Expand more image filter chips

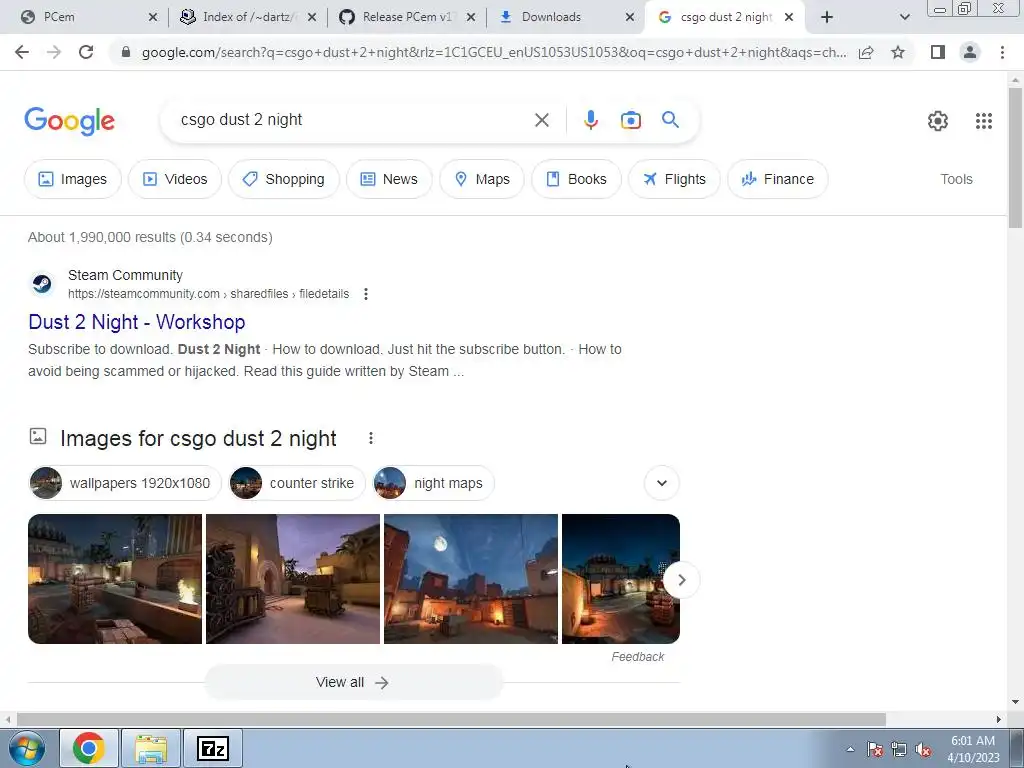pyautogui.click(x=662, y=483)
